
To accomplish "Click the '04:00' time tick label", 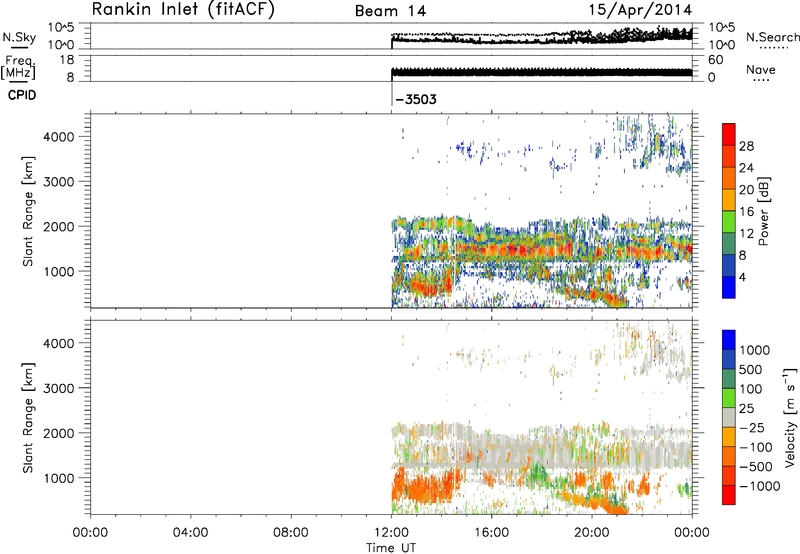I will tap(190, 533).
